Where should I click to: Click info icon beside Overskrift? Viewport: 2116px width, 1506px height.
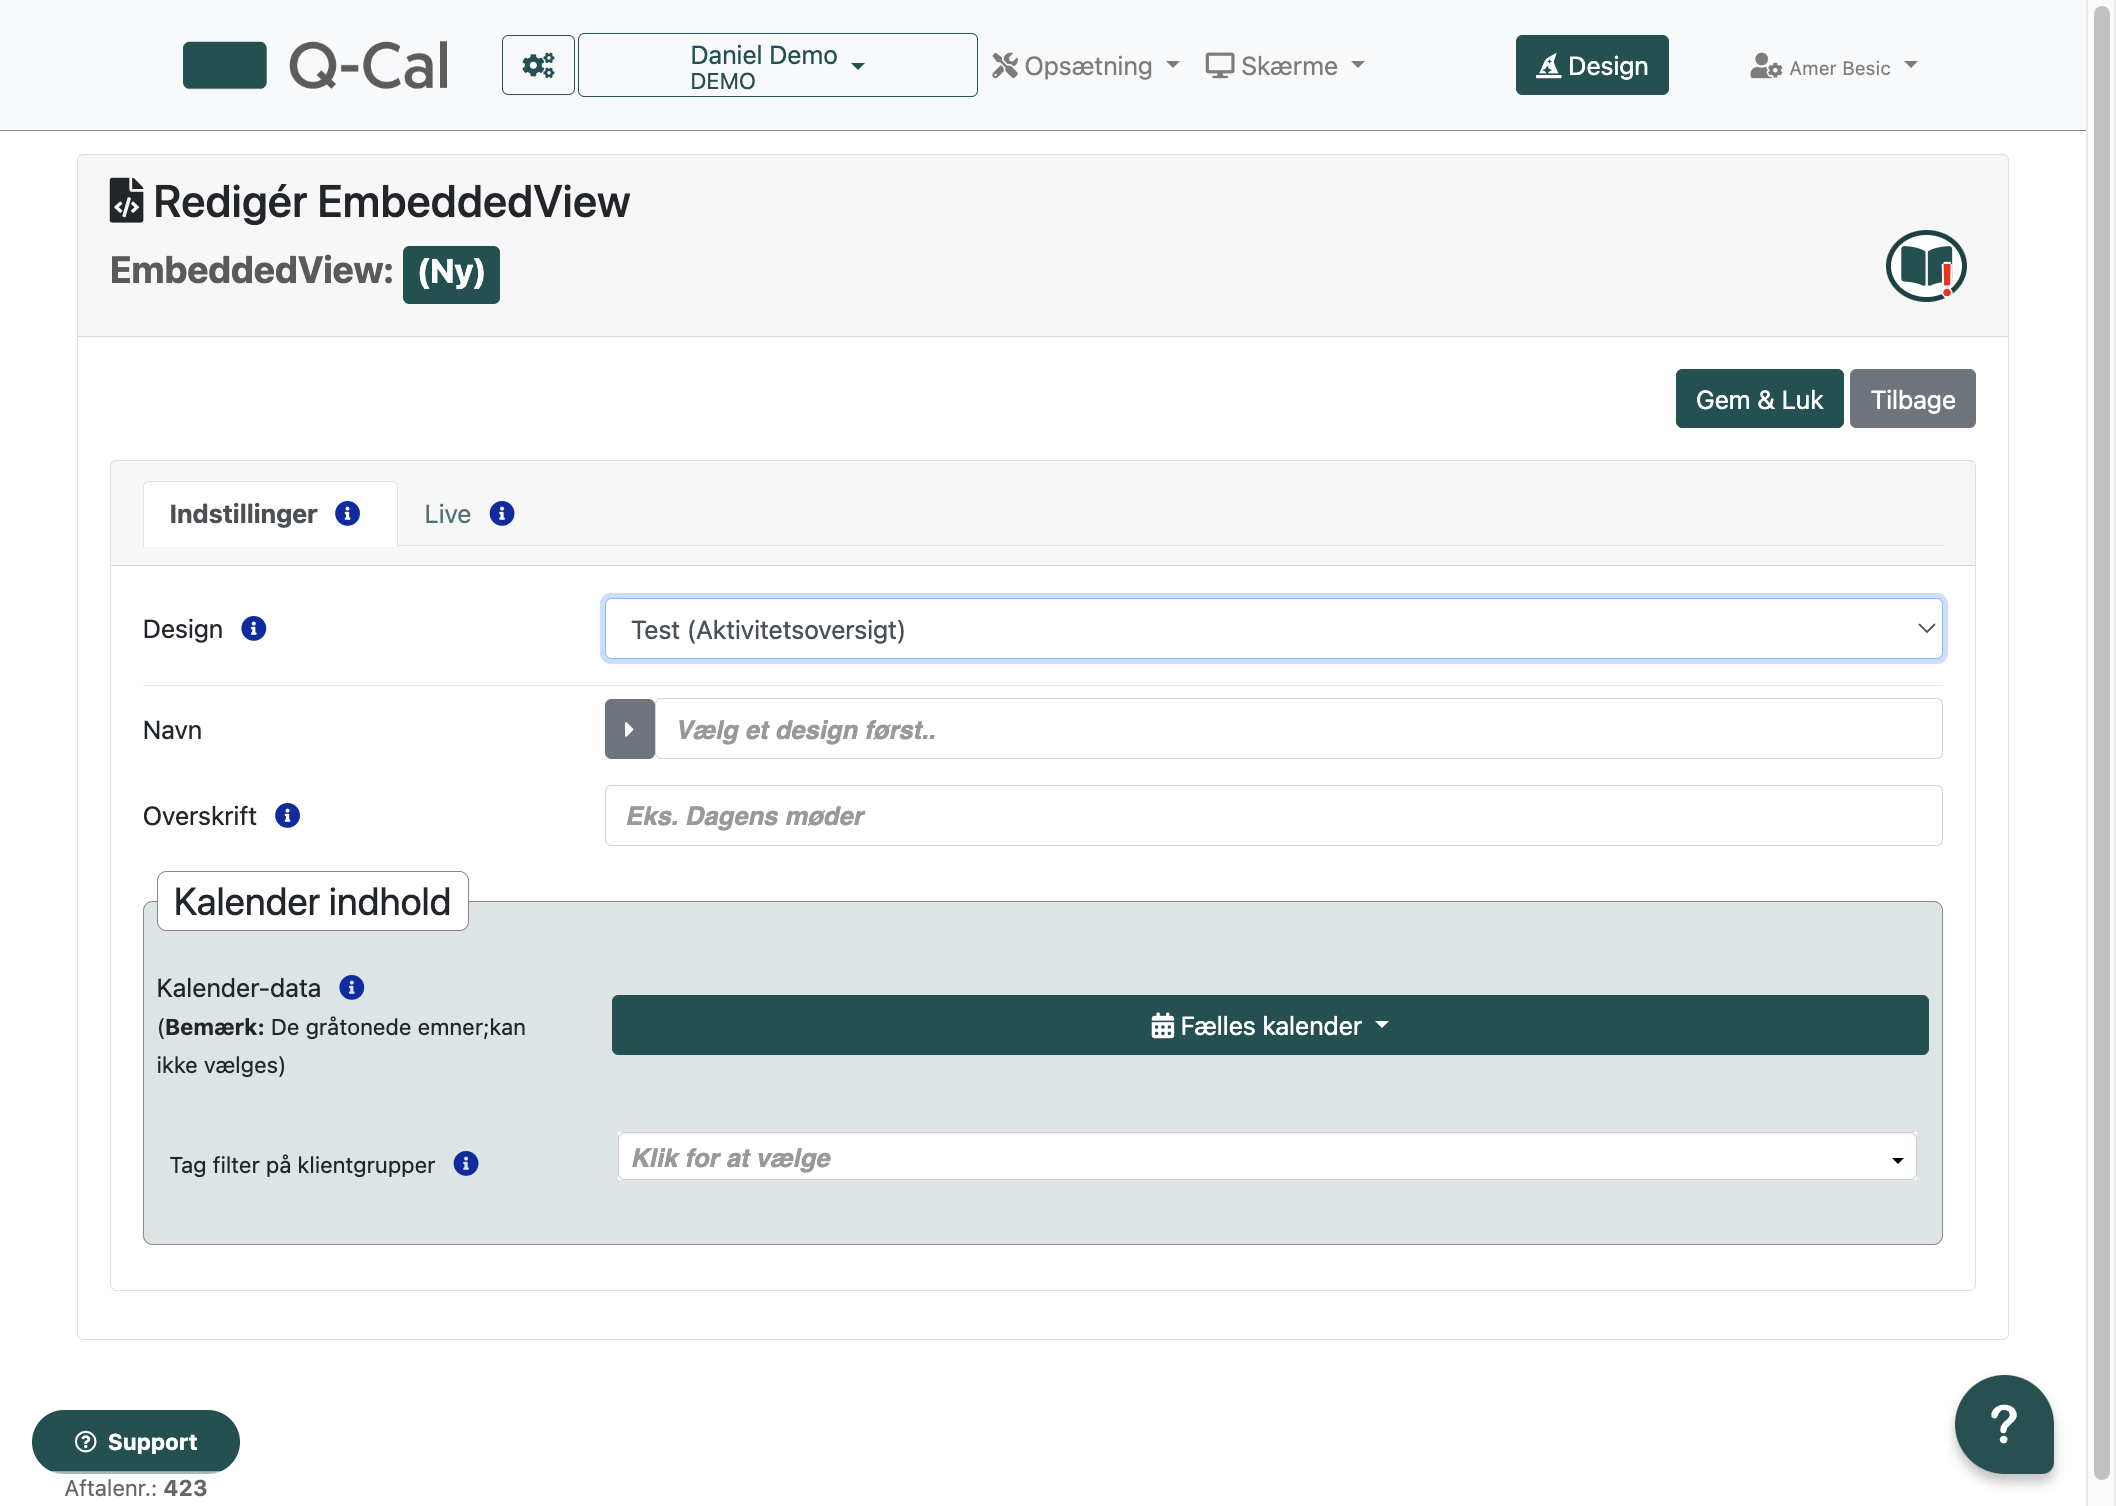coord(288,815)
